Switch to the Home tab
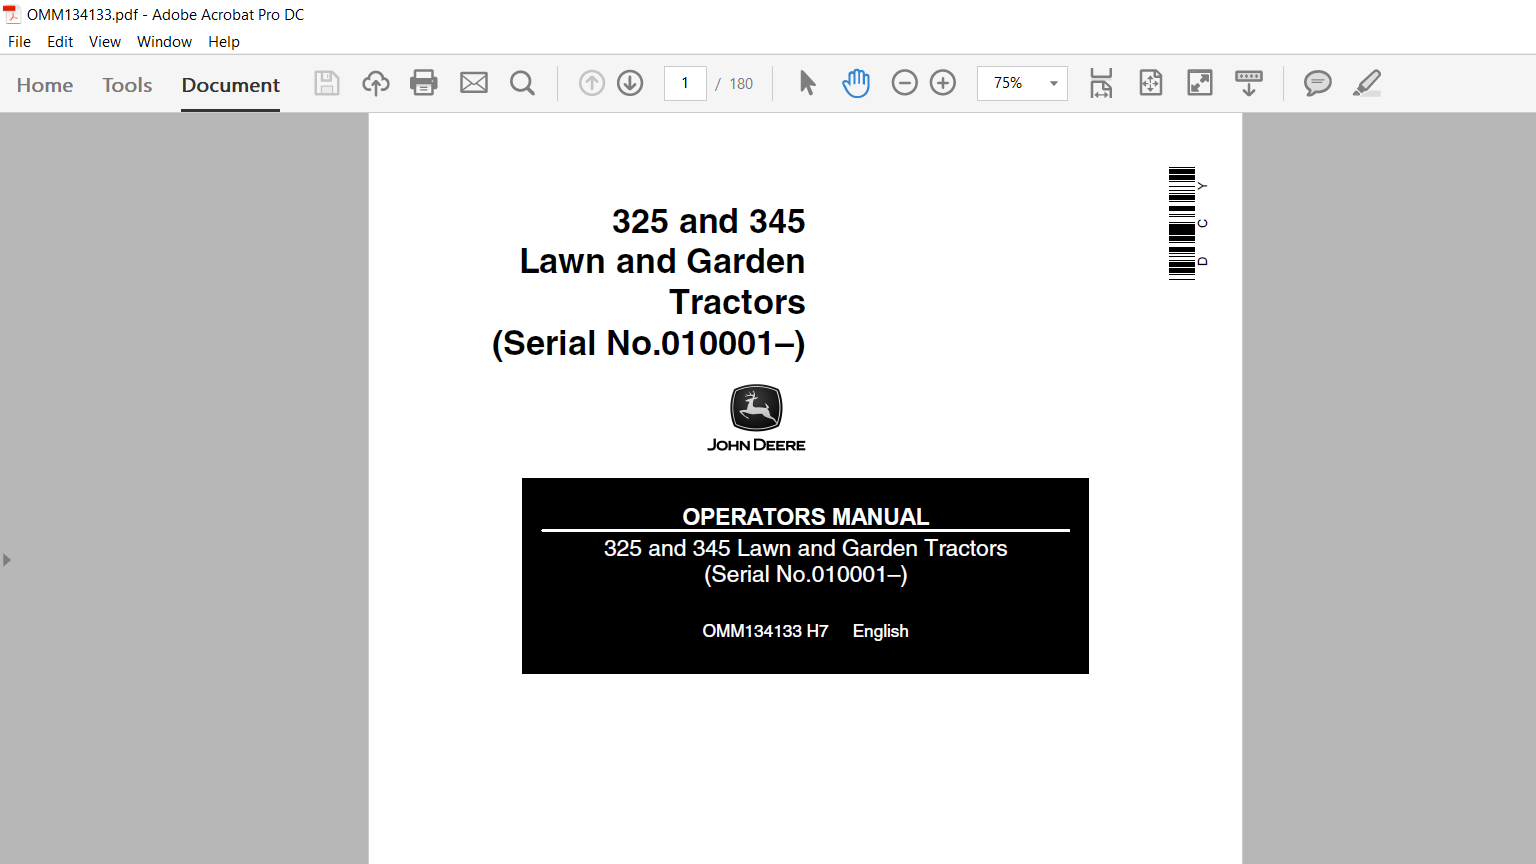Screen dimensions: 1536x864 (x=45, y=85)
